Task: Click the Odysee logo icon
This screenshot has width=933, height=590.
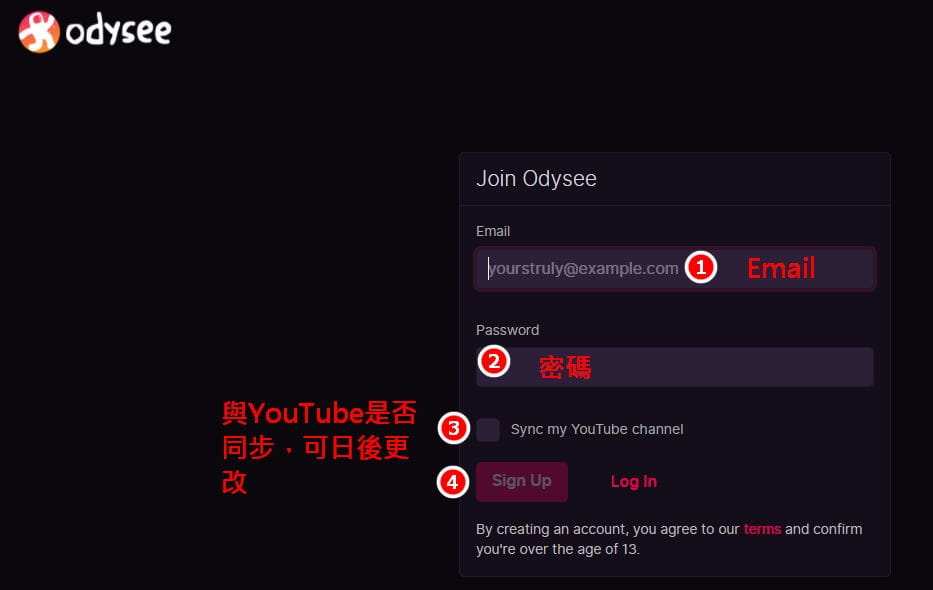Action: coord(39,32)
